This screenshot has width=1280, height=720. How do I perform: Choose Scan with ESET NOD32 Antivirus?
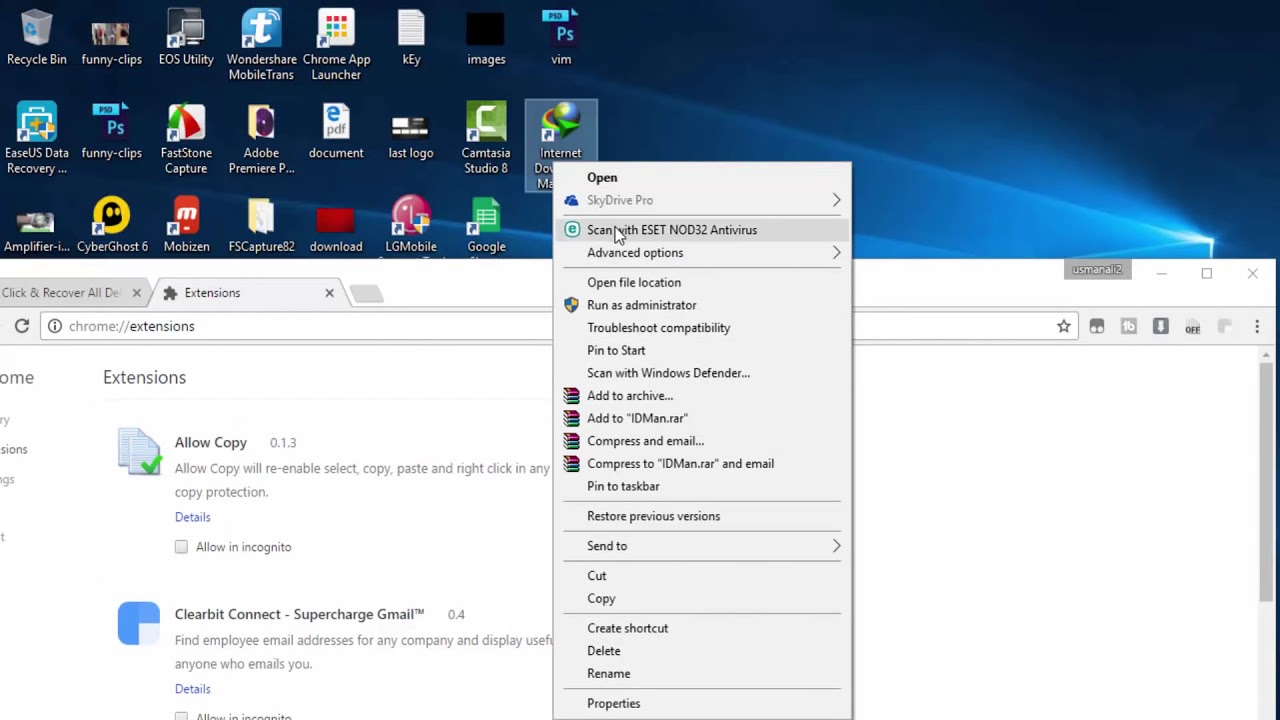click(702, 230)
